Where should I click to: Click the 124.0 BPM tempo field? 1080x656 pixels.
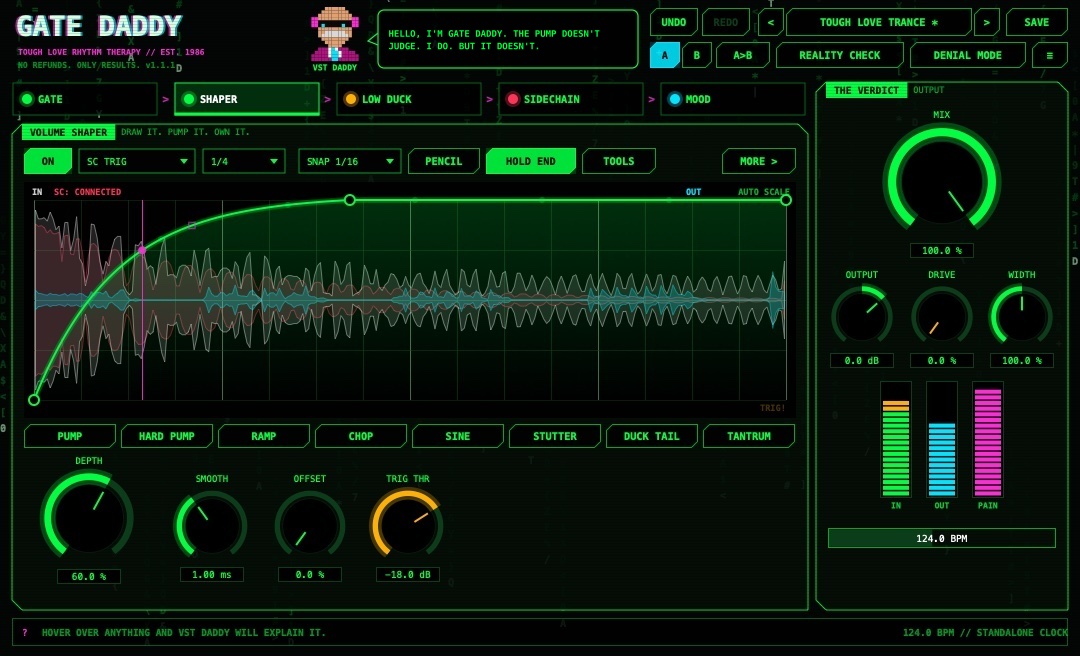point(942,538)
